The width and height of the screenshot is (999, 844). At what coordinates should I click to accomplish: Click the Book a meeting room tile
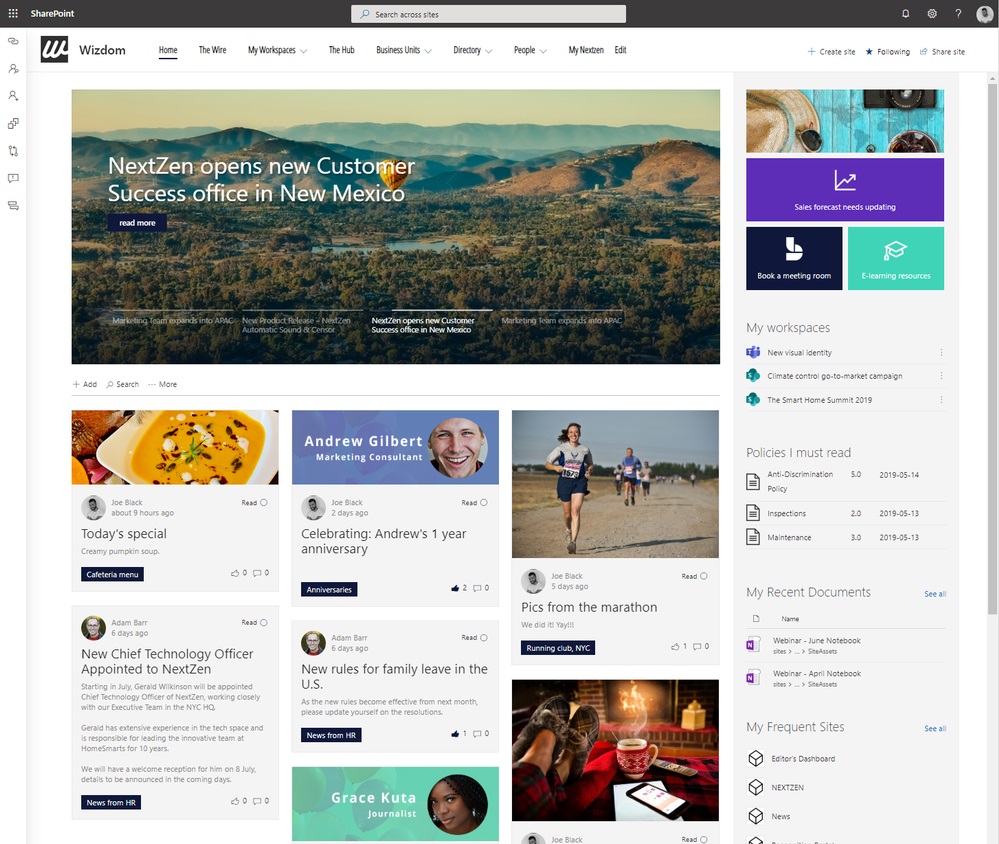point(794,258)
